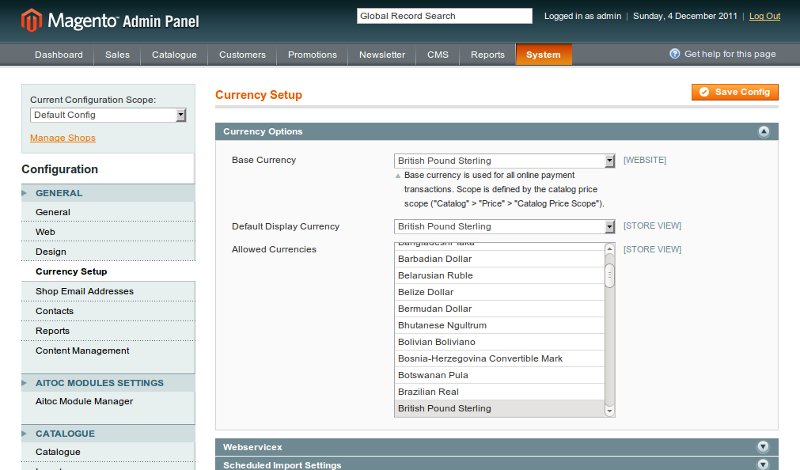800x470 pixels.
Task: Click the Save Config button
Action: (x=734, y=92)
